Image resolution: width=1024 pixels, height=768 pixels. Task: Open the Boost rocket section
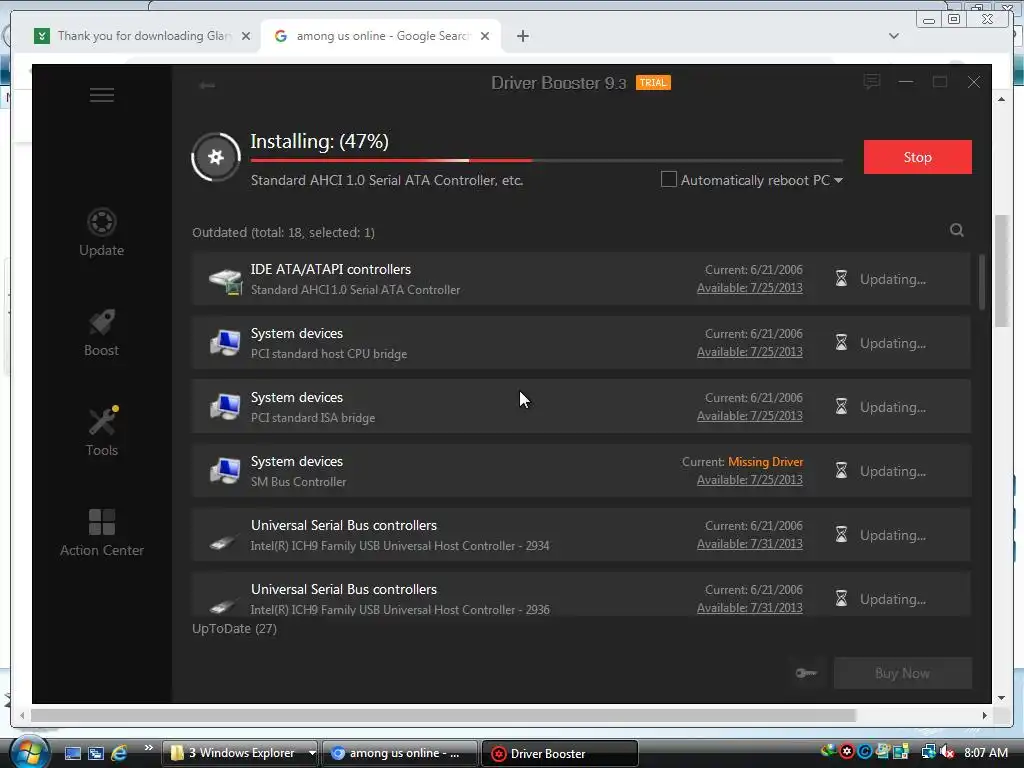pyautogui.click(x=101, y=332)
